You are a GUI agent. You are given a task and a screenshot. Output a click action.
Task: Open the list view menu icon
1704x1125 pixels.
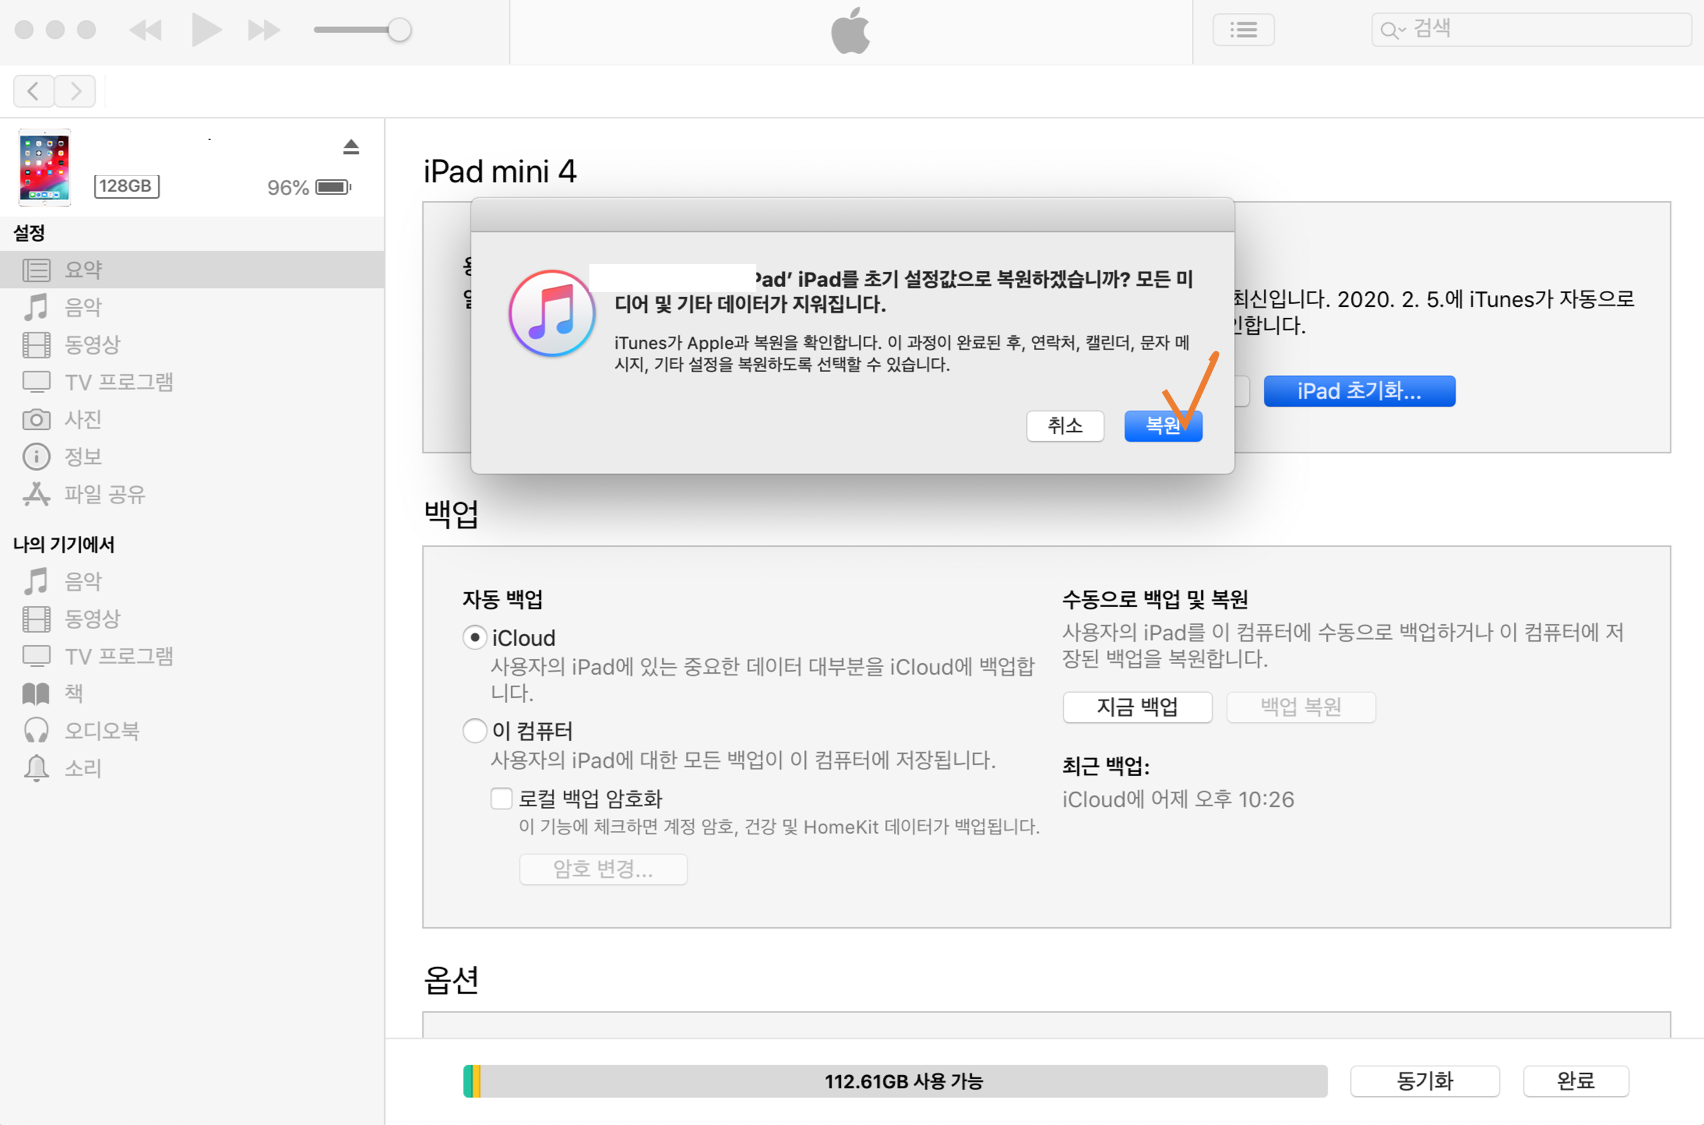click(1243, 30)
